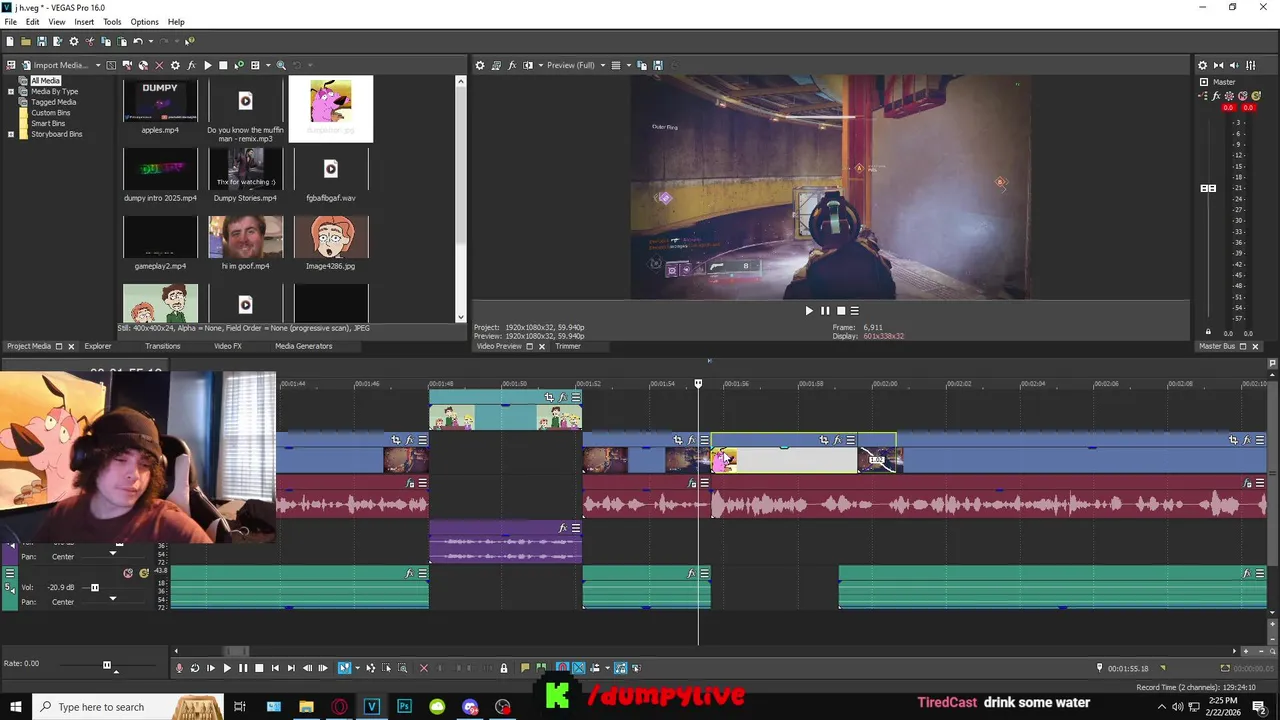Start media preview in Project Media toolbar
The image size is (1280, 720).
tap(207, 65)
